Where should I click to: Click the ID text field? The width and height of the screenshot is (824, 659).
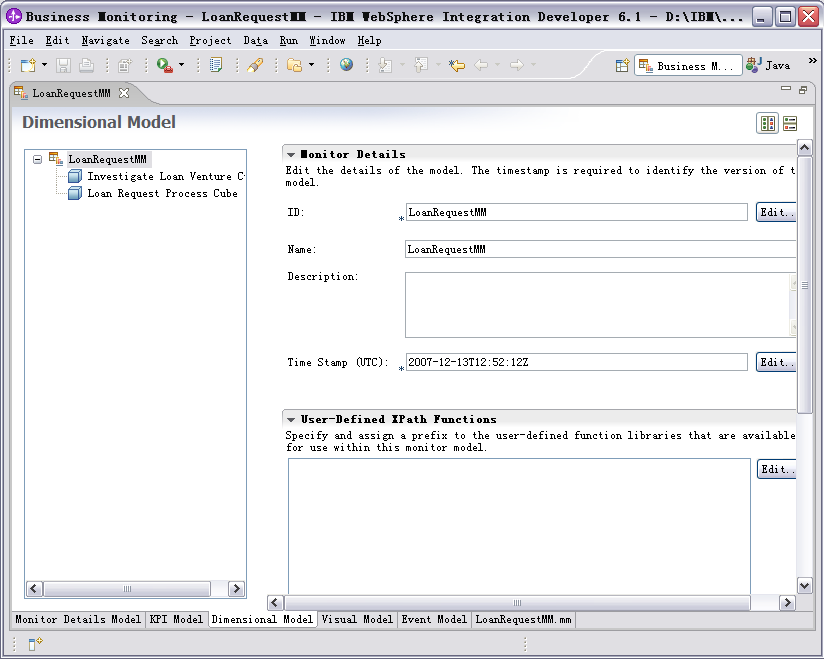(x=576, y=212)
